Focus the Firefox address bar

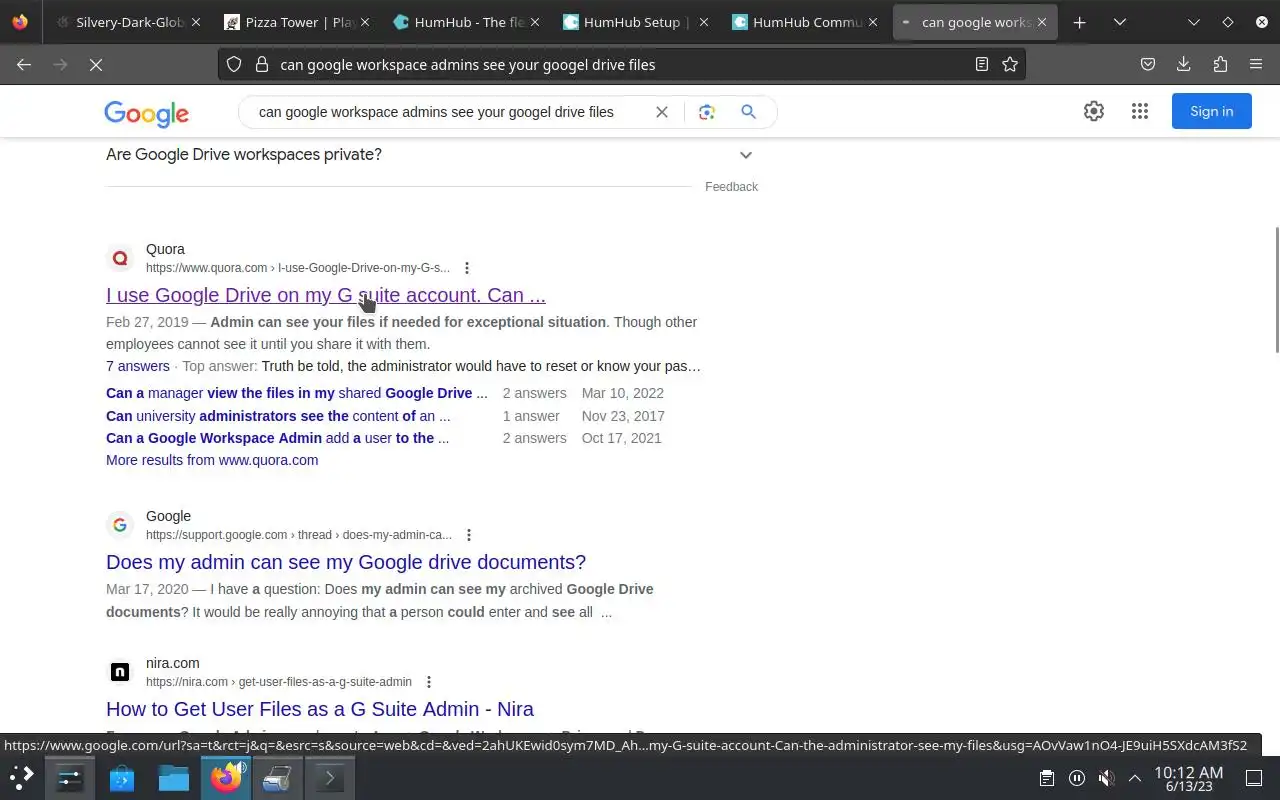coord(620,64)
